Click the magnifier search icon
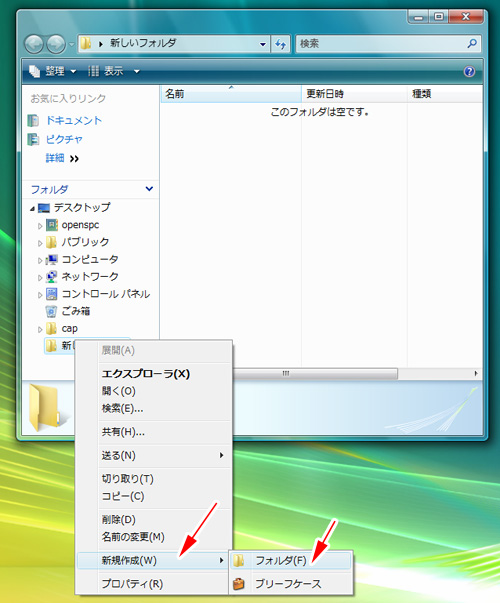This screenshot has width=500, height=603. tap(472, 43)
